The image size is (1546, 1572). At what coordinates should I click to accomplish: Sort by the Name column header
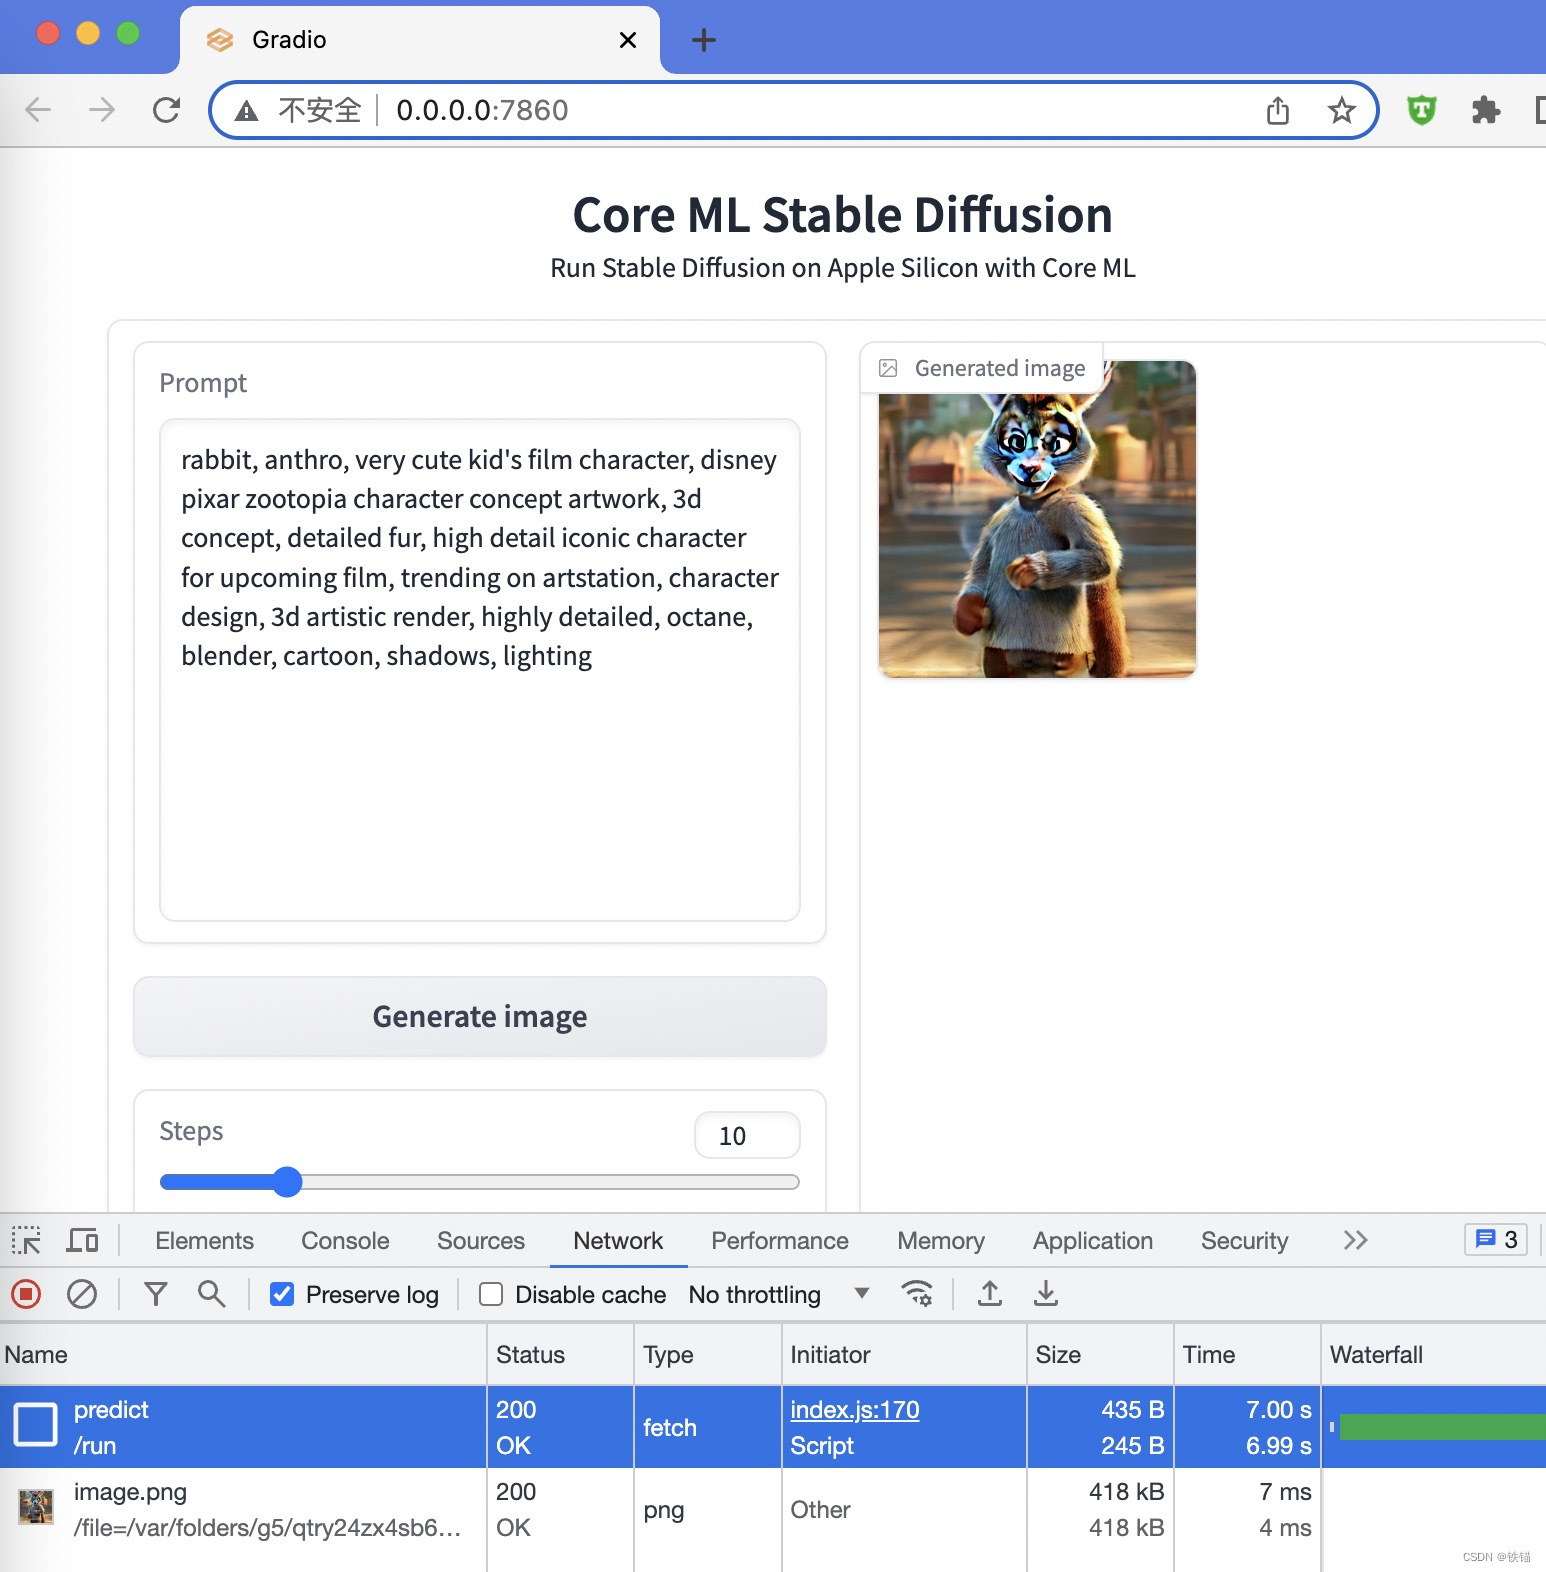(x=243, y=1354)
